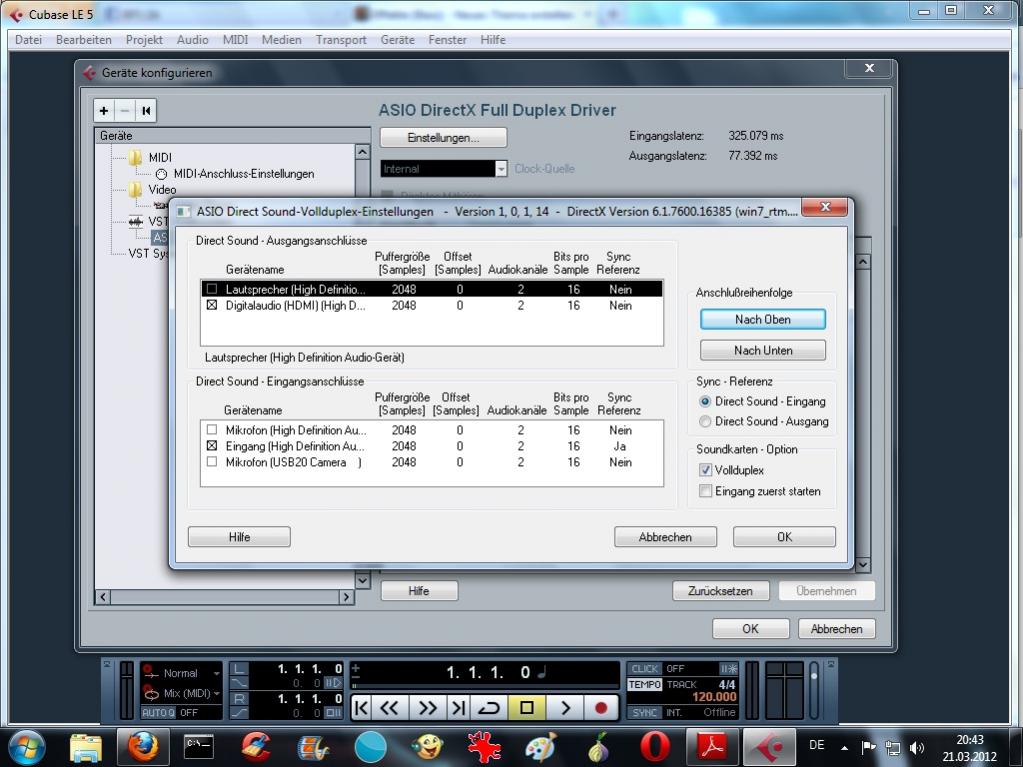Screen dimensions: 1023x767
Task: Open the Mix (MIDI) cycle record dropdown
Action: point(216,693)
